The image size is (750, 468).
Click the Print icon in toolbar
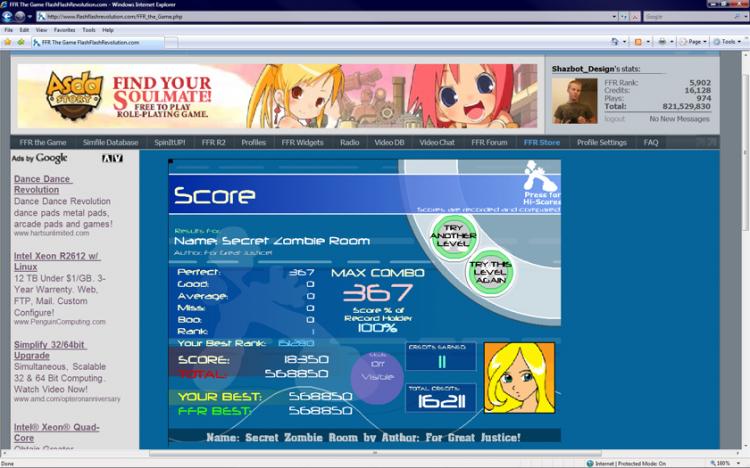coord(662,42)
